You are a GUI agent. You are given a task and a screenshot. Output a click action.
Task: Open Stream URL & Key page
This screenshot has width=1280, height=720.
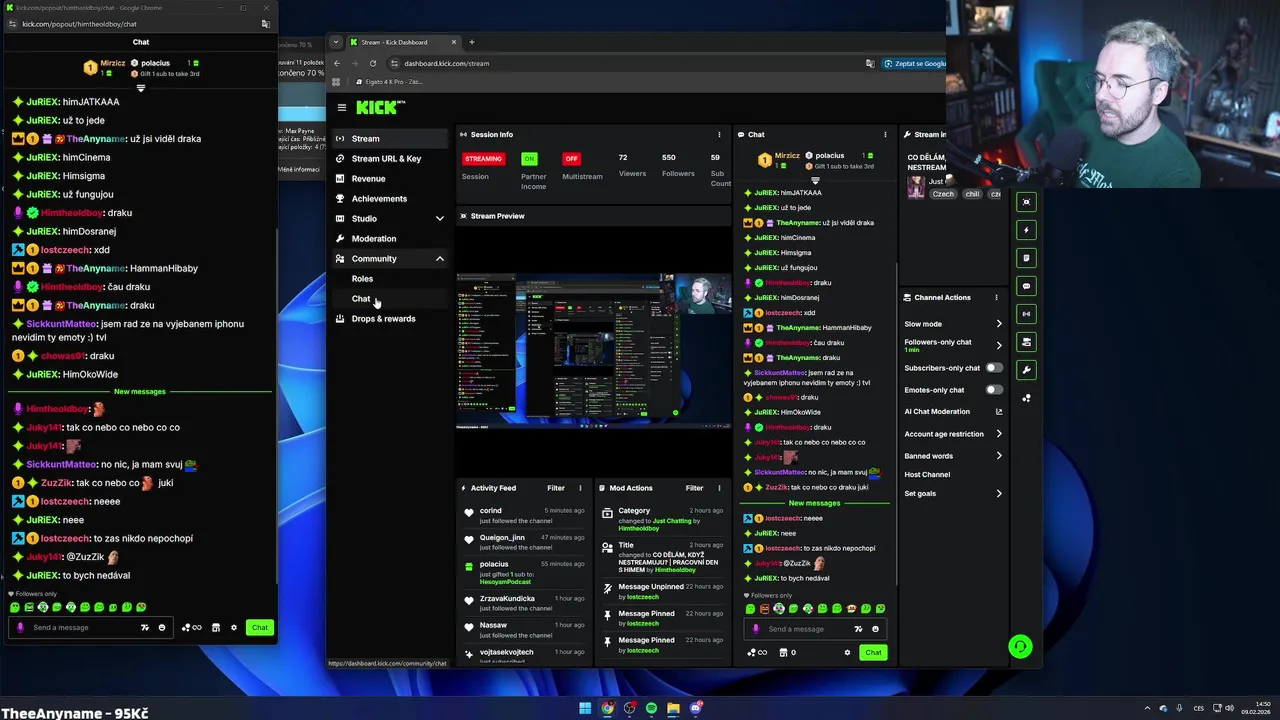click(x=390, y=158)
